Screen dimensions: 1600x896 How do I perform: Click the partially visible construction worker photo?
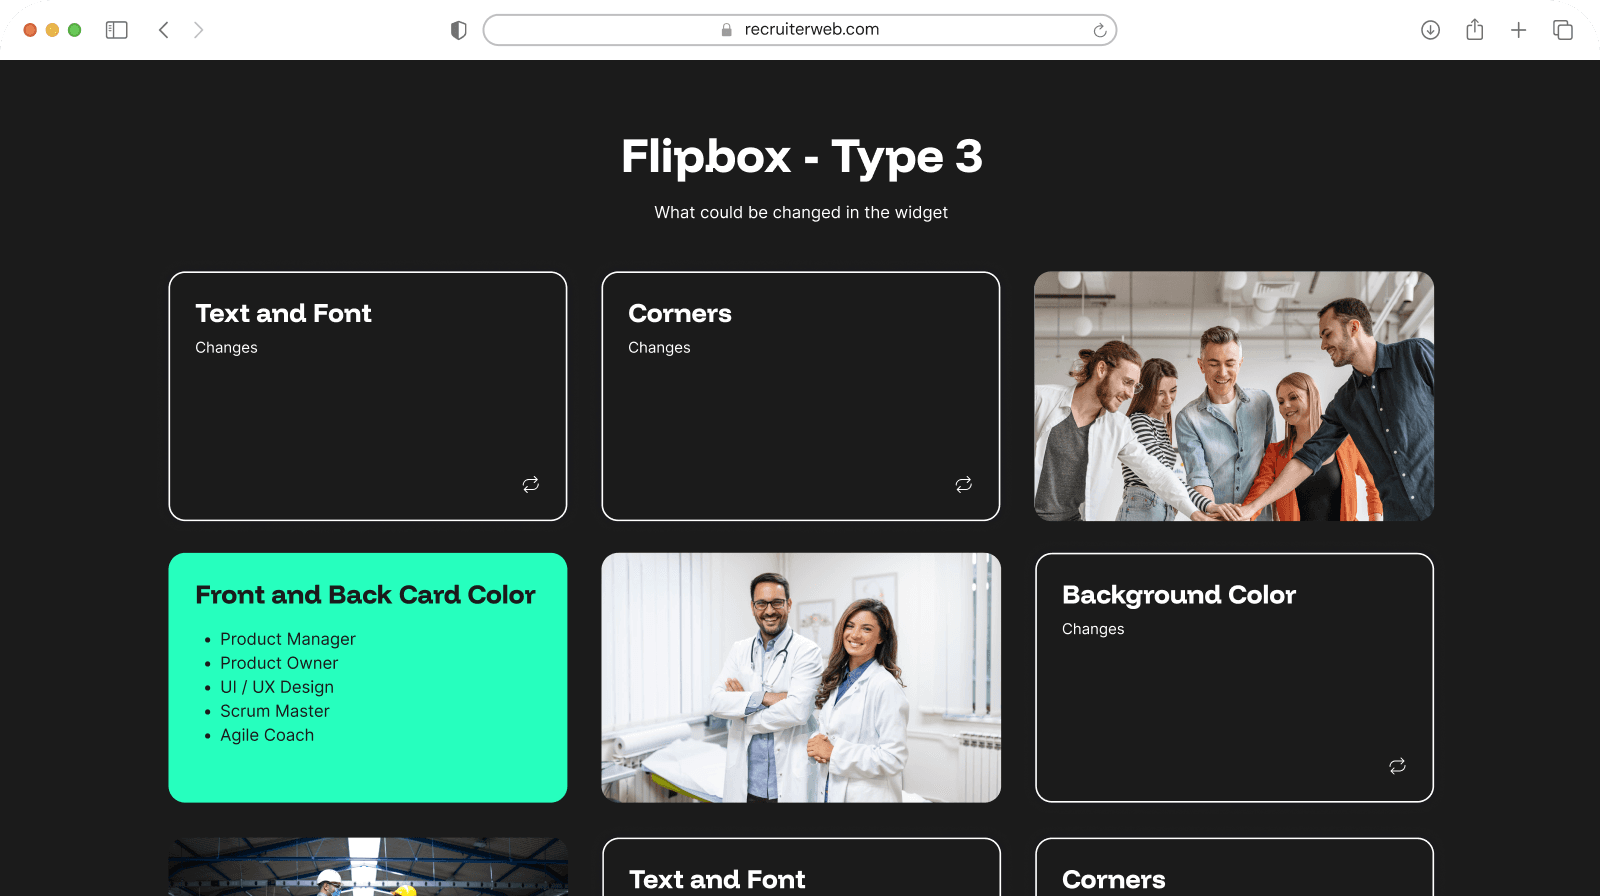tap(368, 866)
